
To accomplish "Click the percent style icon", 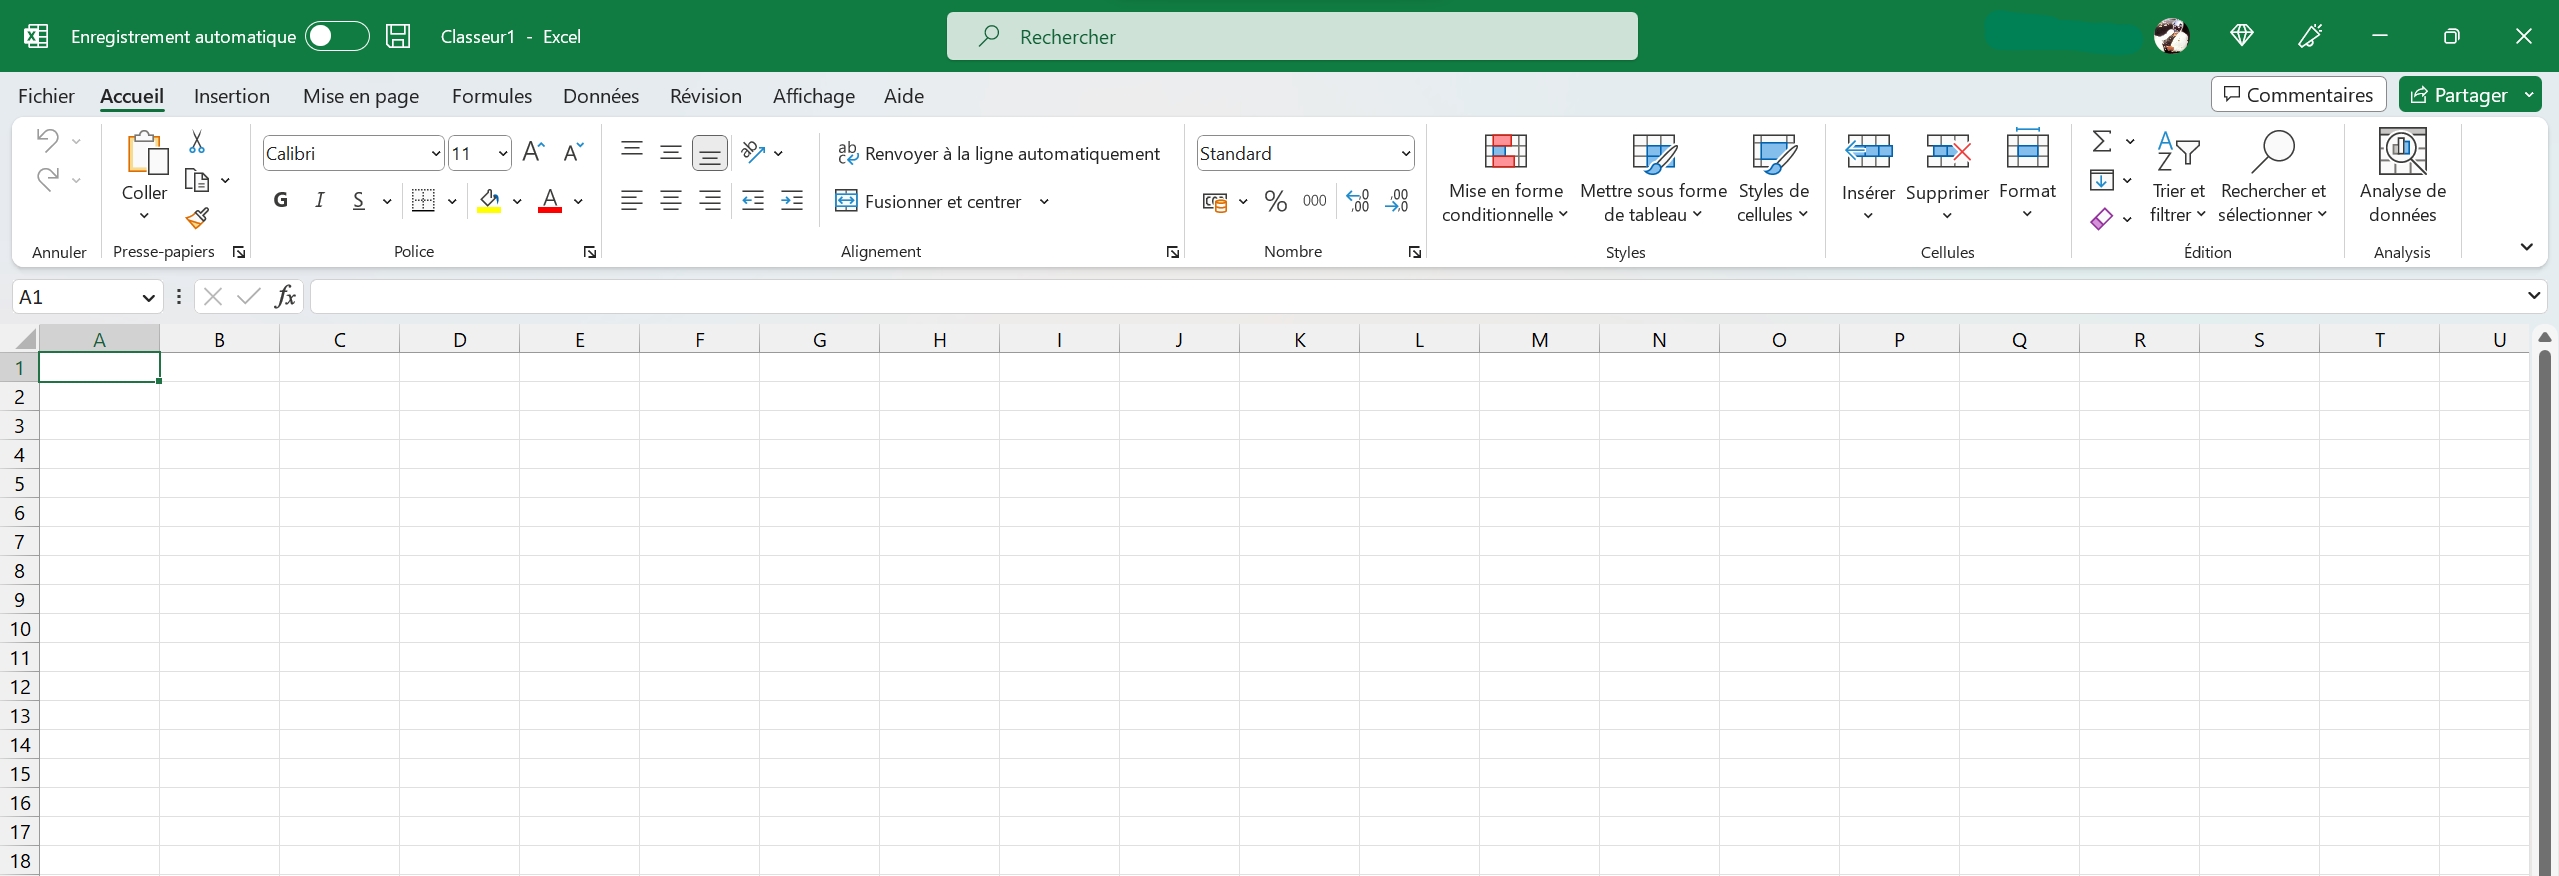I will pos(1275,201).
